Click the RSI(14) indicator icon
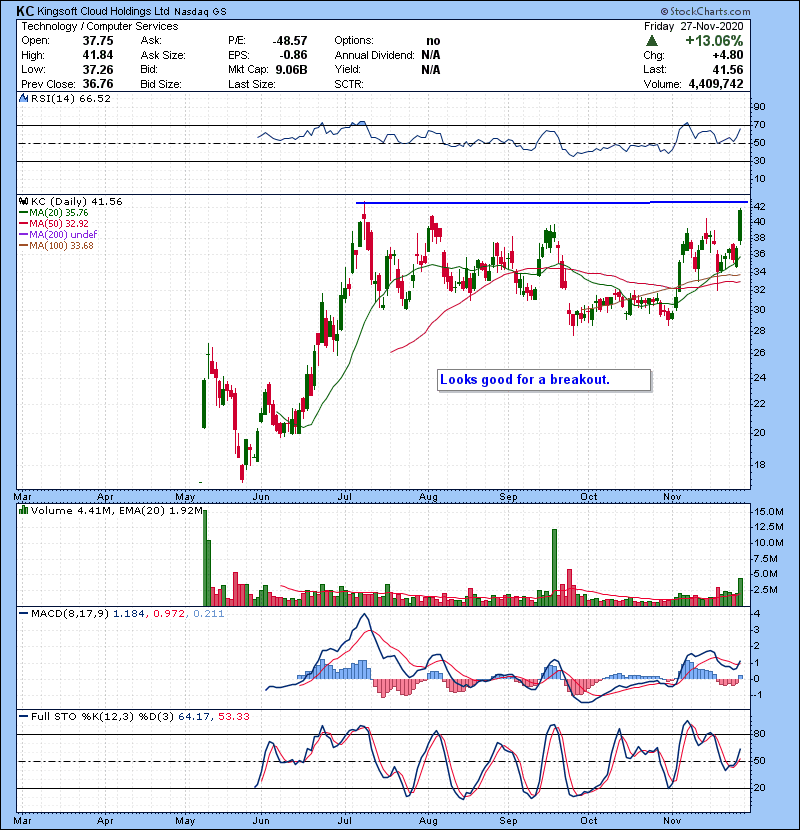This screenshot has width=800, height=830. [23, 98]
